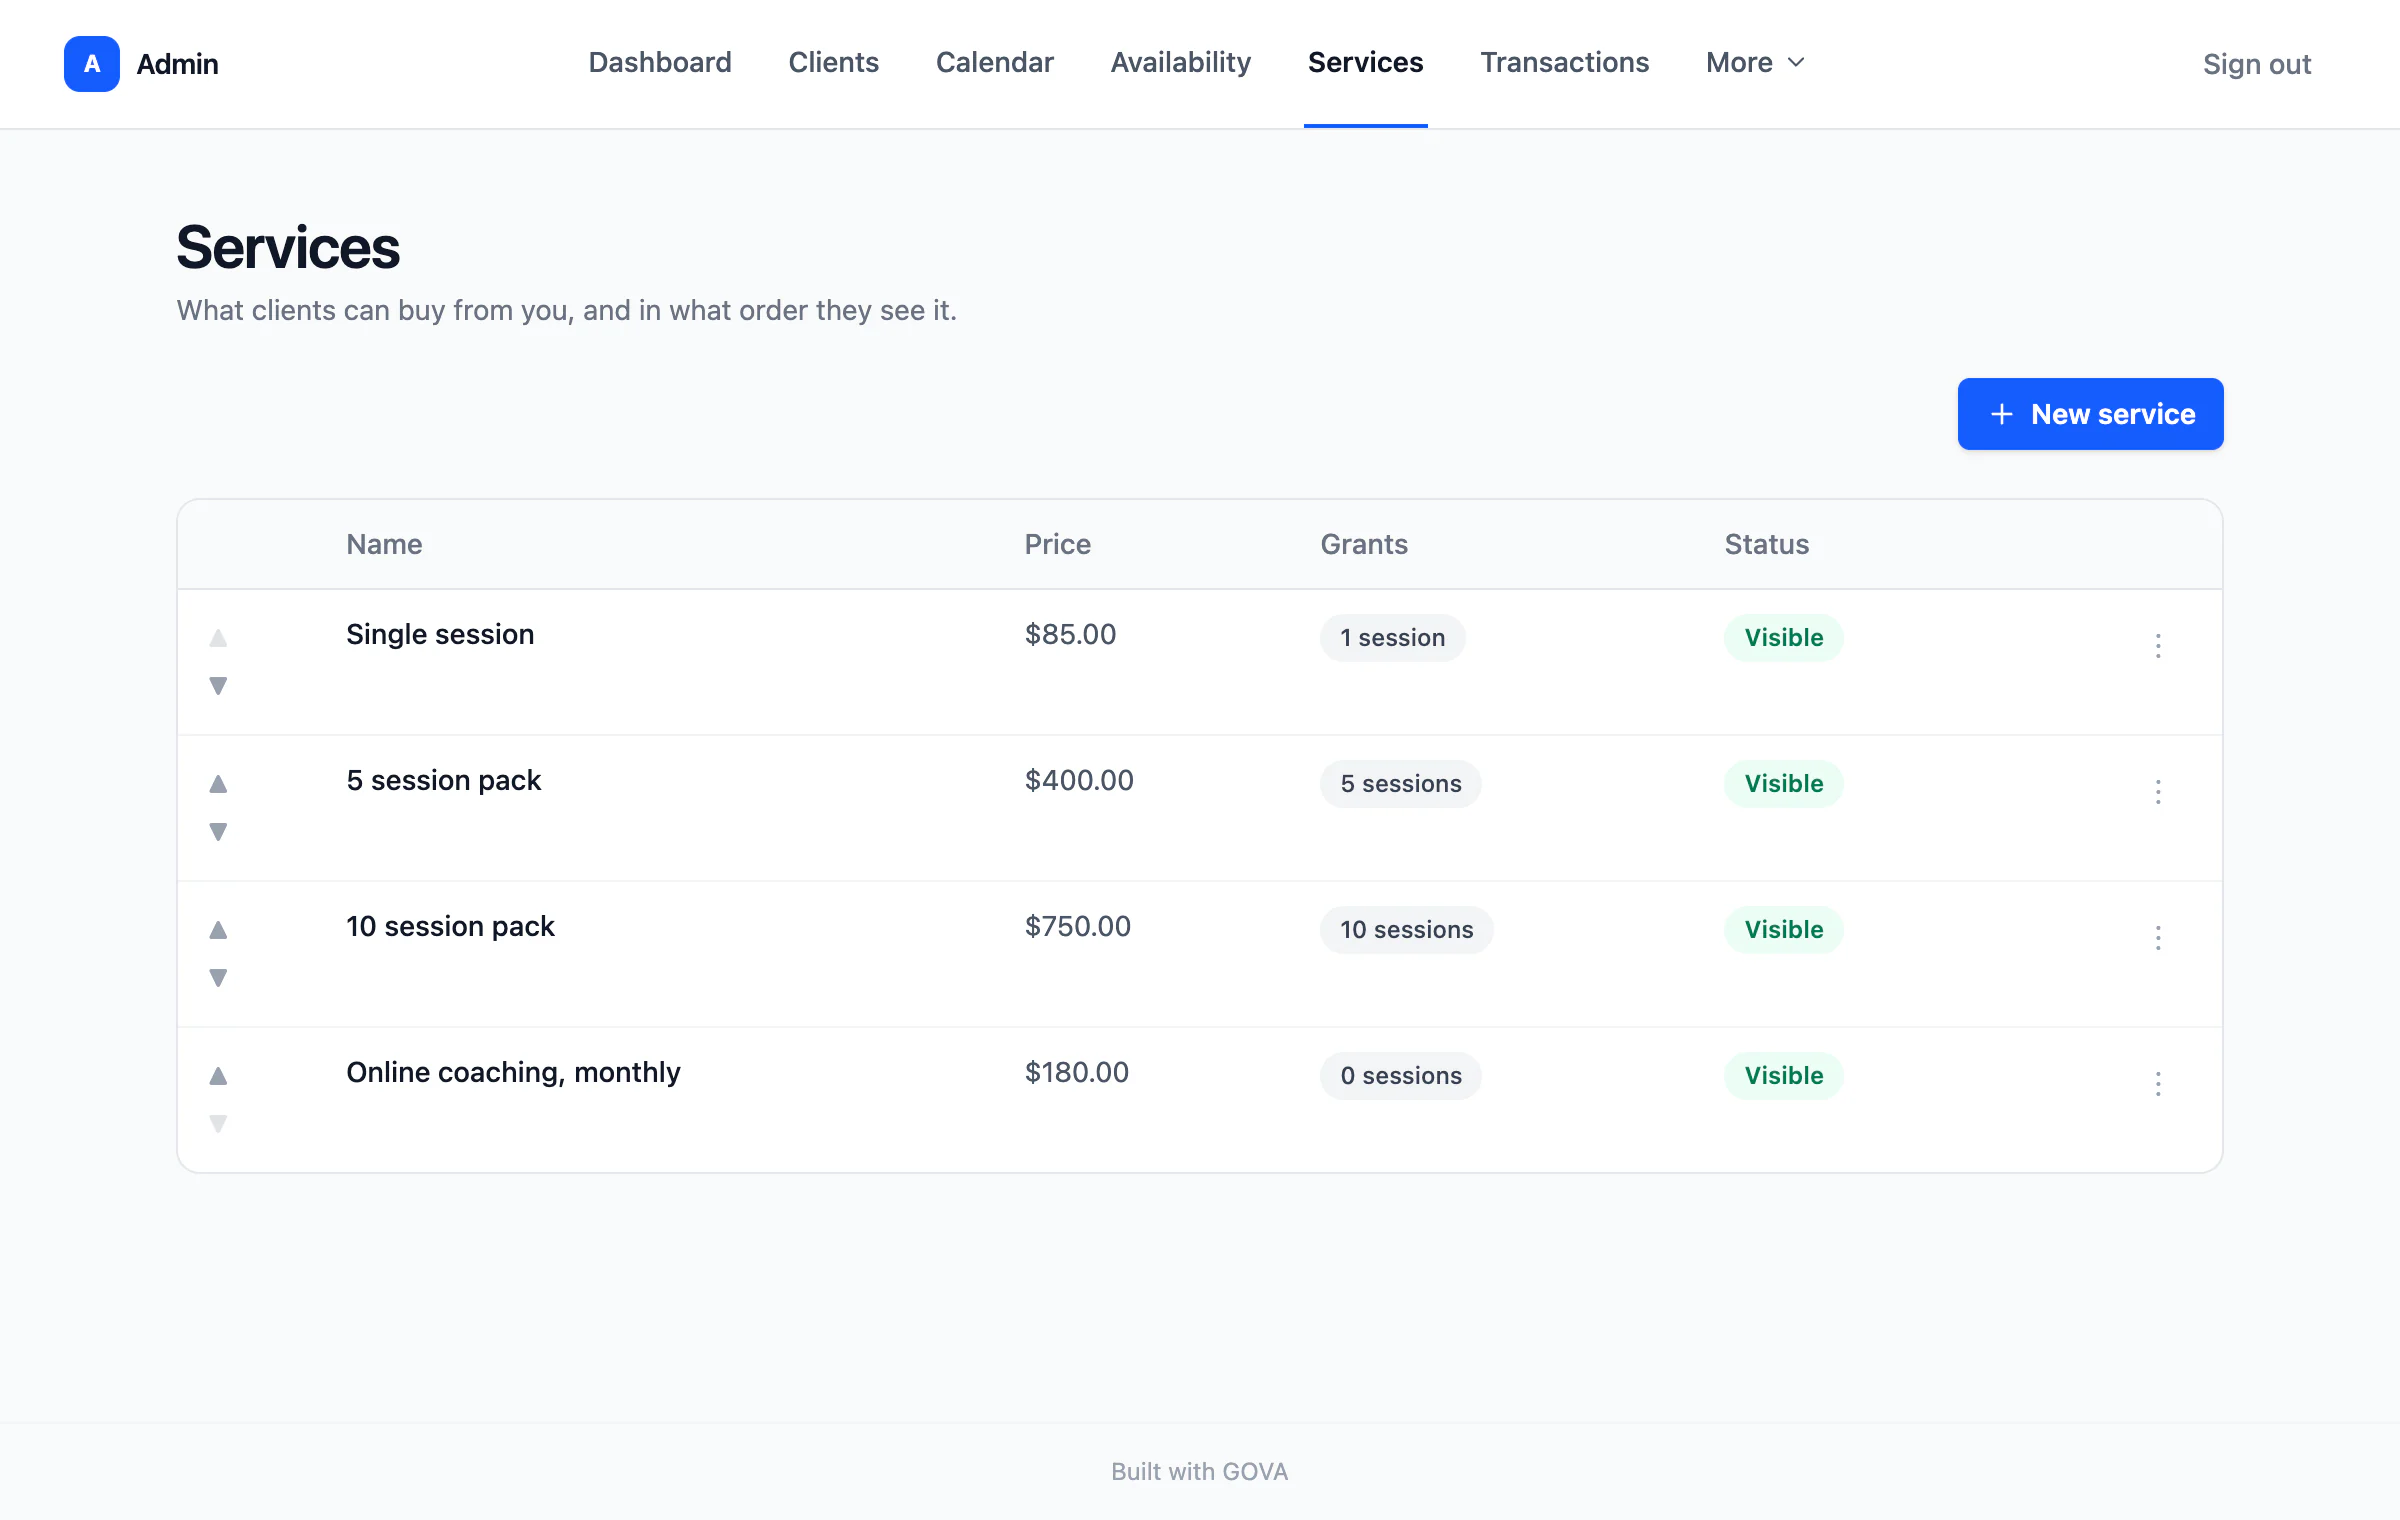Screen dimensions: 2400x1520
Task: Click the Single session name
Action: coord(440,634)
